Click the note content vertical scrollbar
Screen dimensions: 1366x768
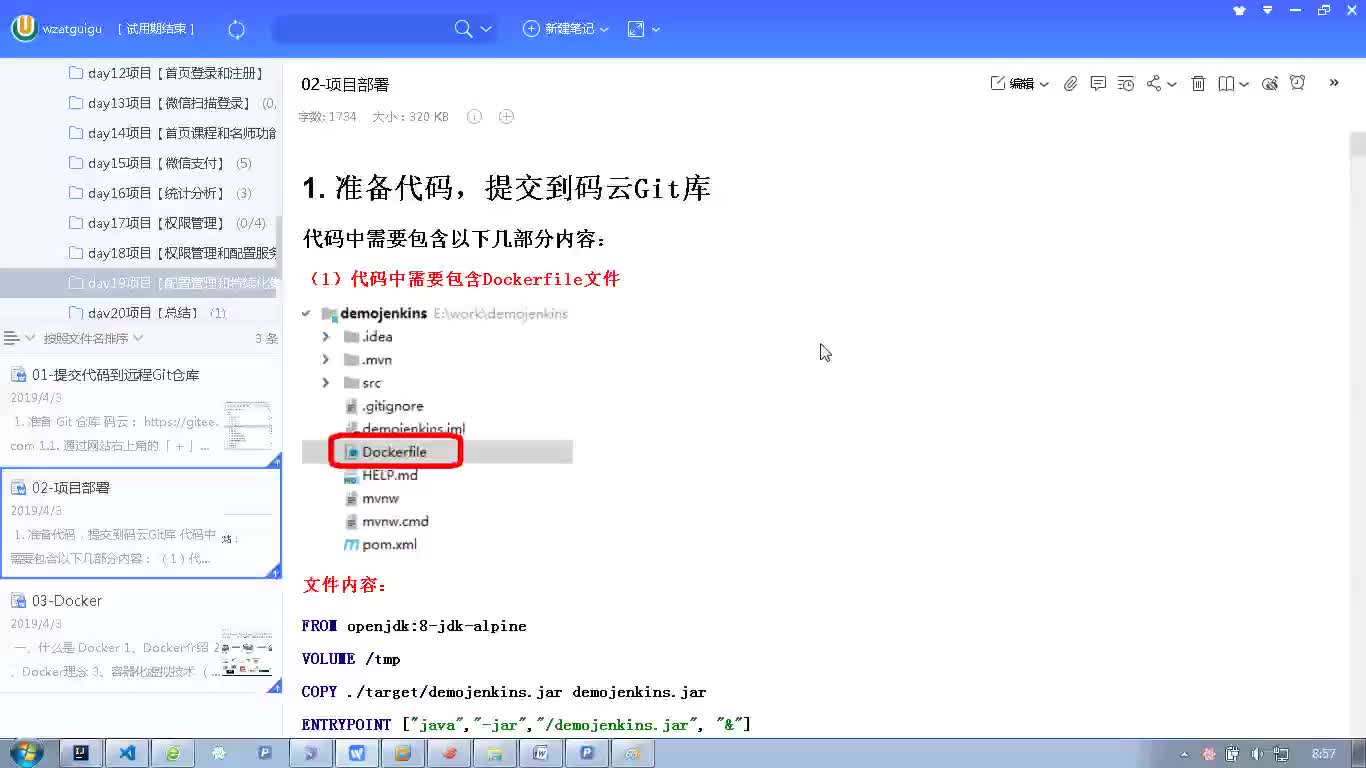click(1357, 144)
